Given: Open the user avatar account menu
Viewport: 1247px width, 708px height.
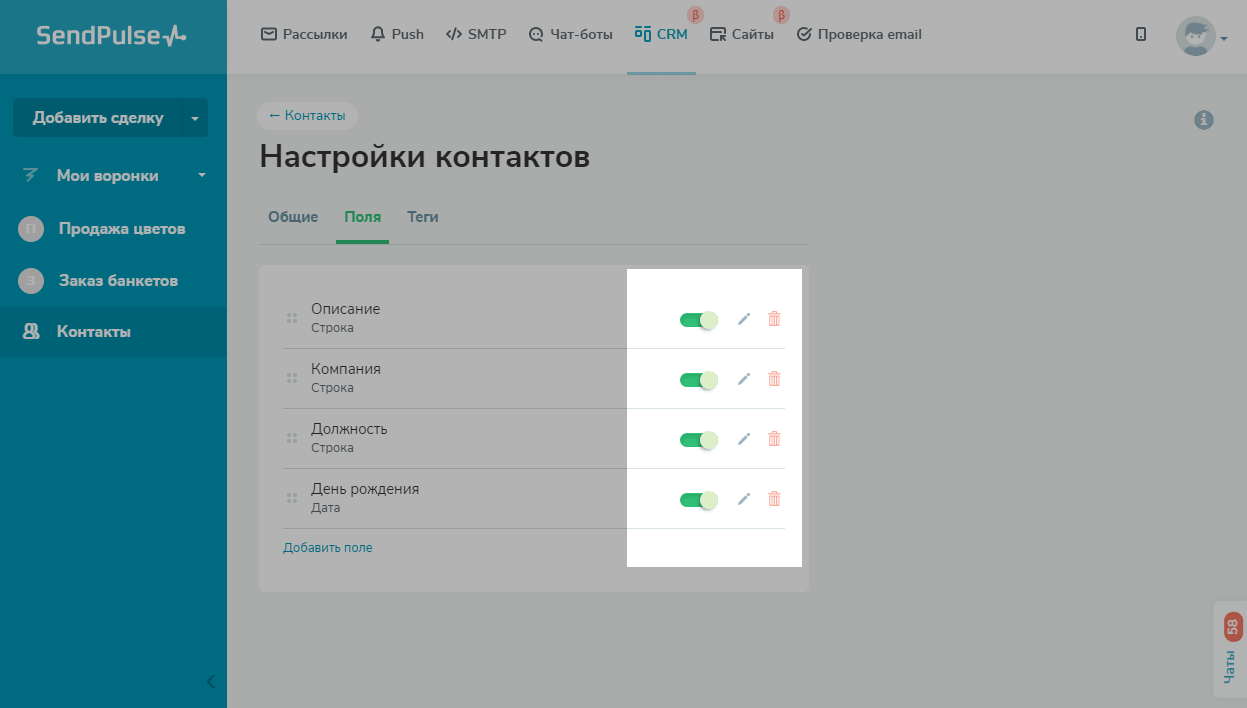Looking at the screenshot, I should [x=1200, y=36].
